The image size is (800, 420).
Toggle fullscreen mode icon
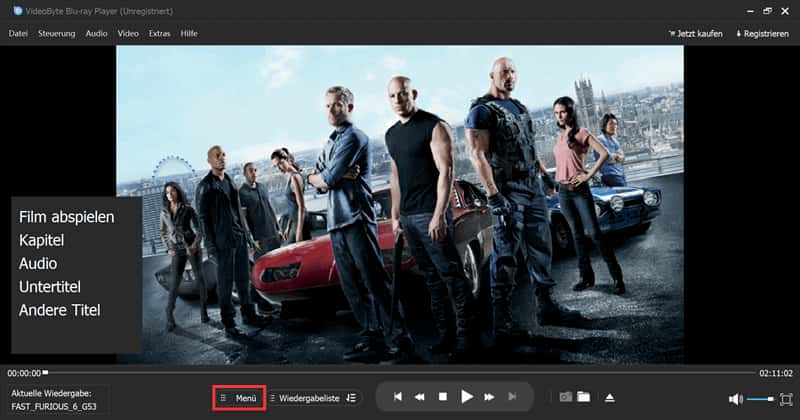click(786, 399)
